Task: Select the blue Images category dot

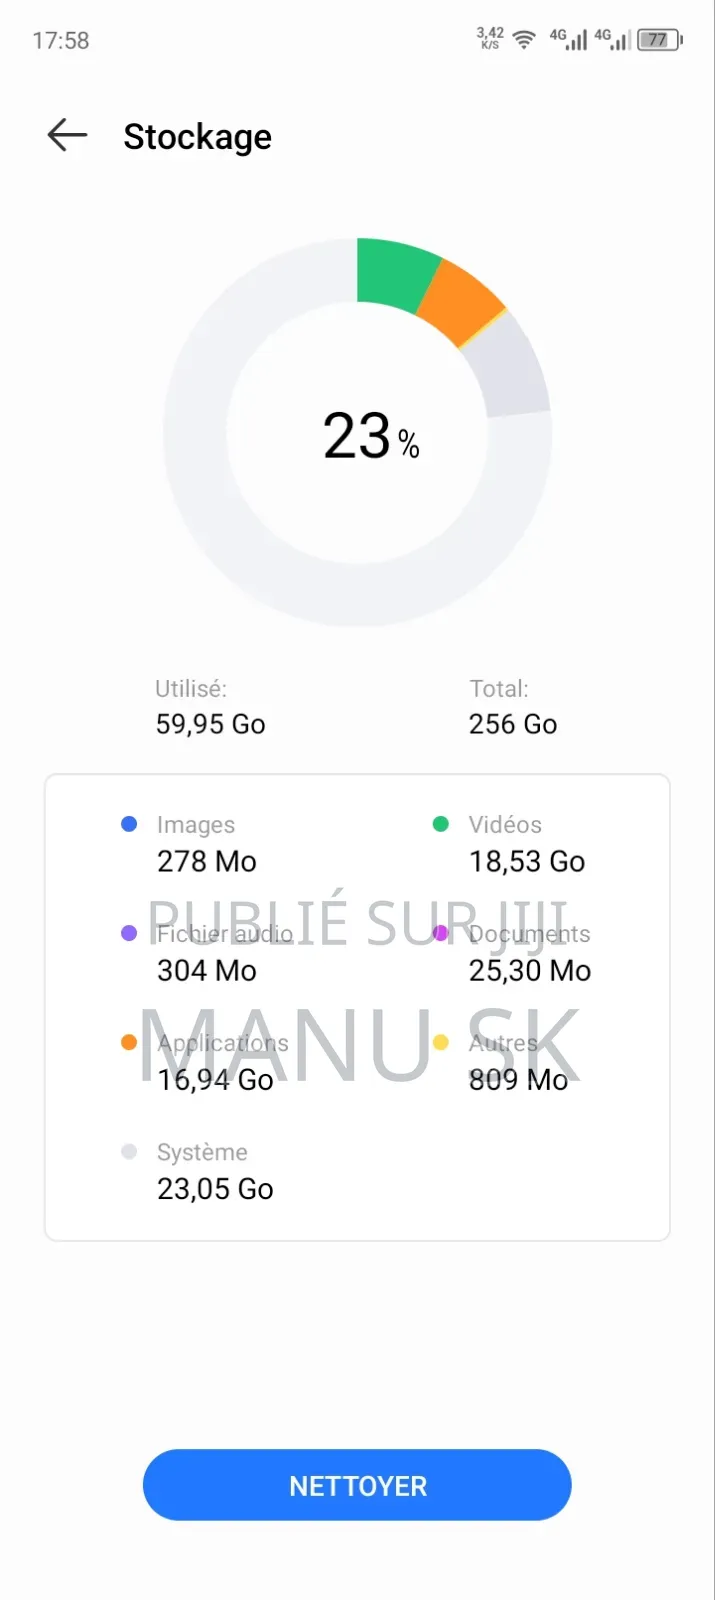Action: [129, 823]
